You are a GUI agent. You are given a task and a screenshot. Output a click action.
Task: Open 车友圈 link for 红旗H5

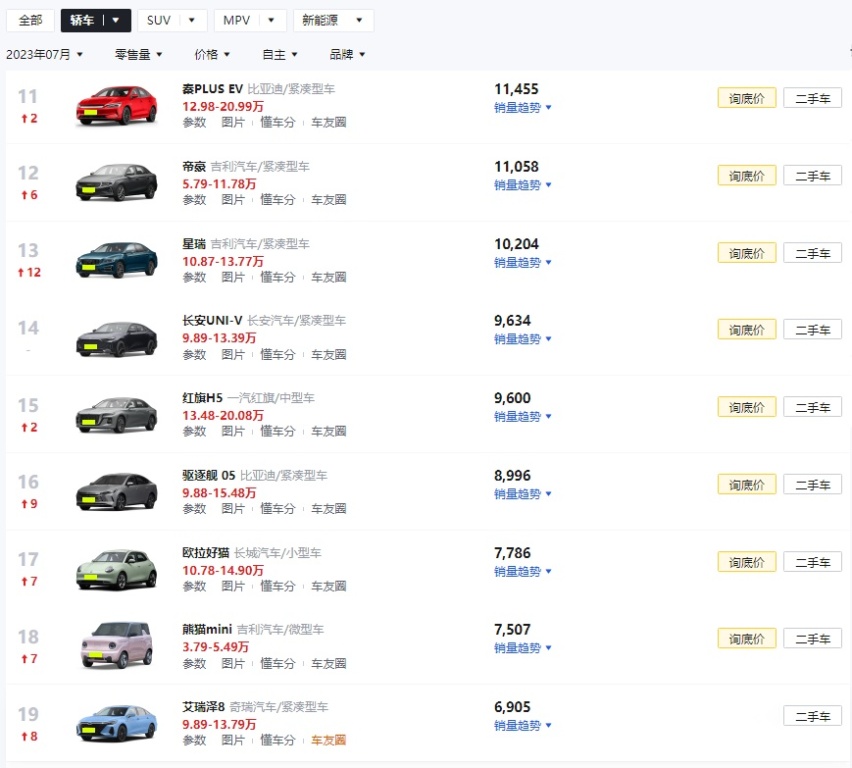pyautogui.click(x=329, y=431)
